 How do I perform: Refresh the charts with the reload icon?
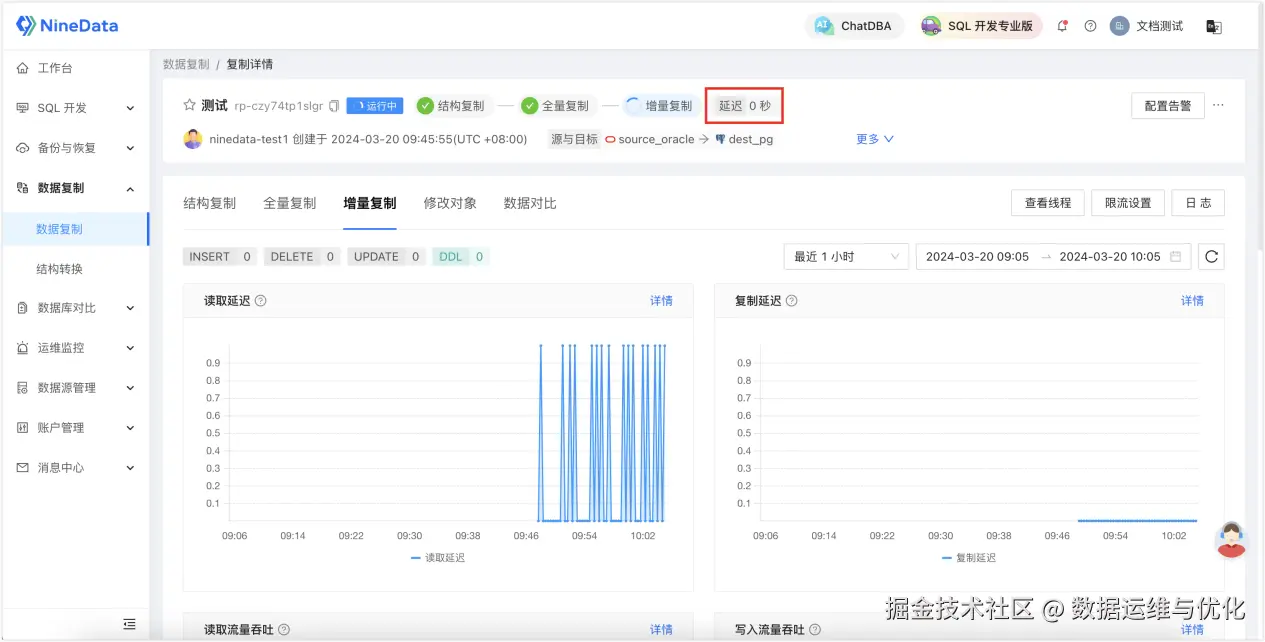click(1211, 257)
